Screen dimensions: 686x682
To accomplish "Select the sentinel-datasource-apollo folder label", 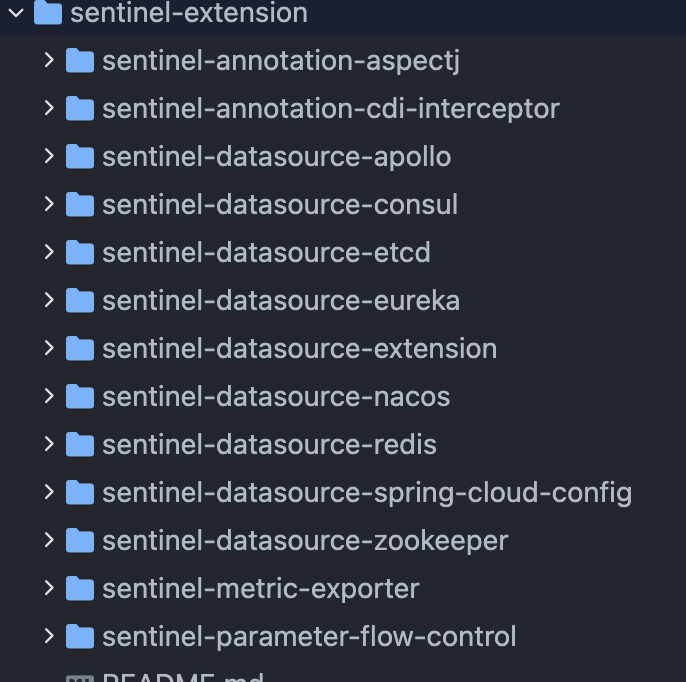I will pyautogui.click(x=276, y=157).
